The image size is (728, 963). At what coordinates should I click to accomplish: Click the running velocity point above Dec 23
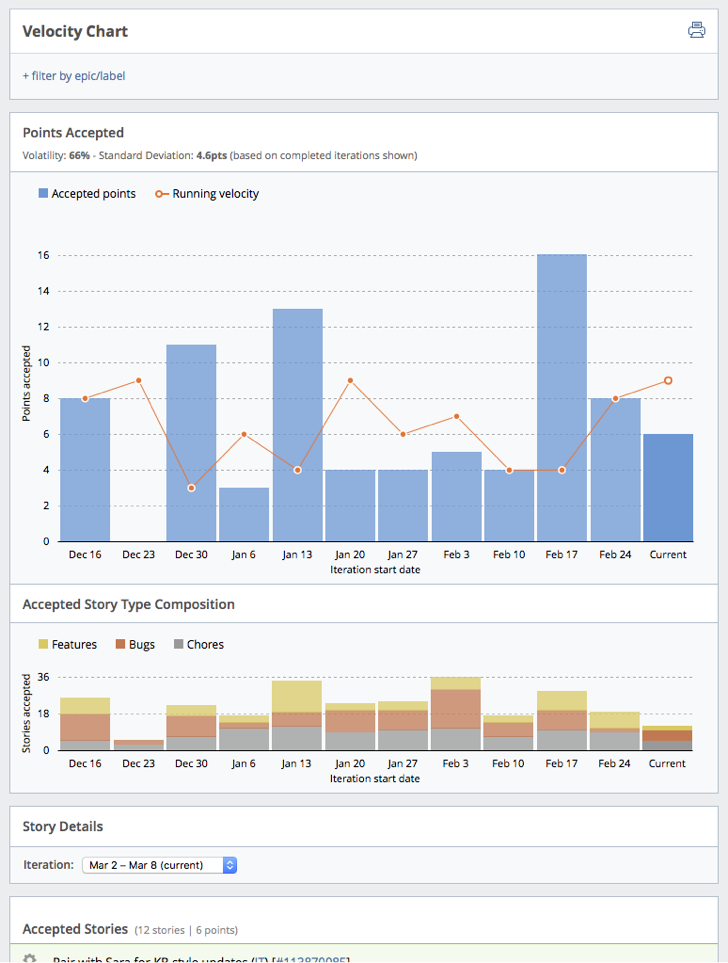[x=138, y=380]
